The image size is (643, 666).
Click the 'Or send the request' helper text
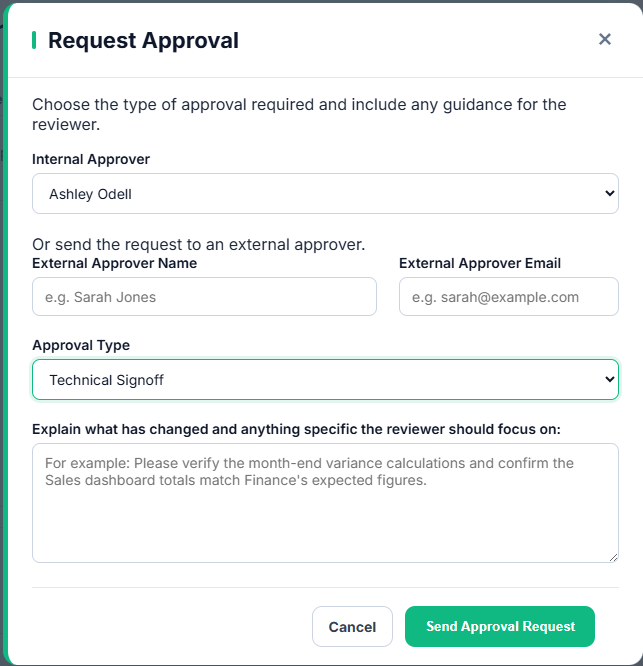coord(199,245)
